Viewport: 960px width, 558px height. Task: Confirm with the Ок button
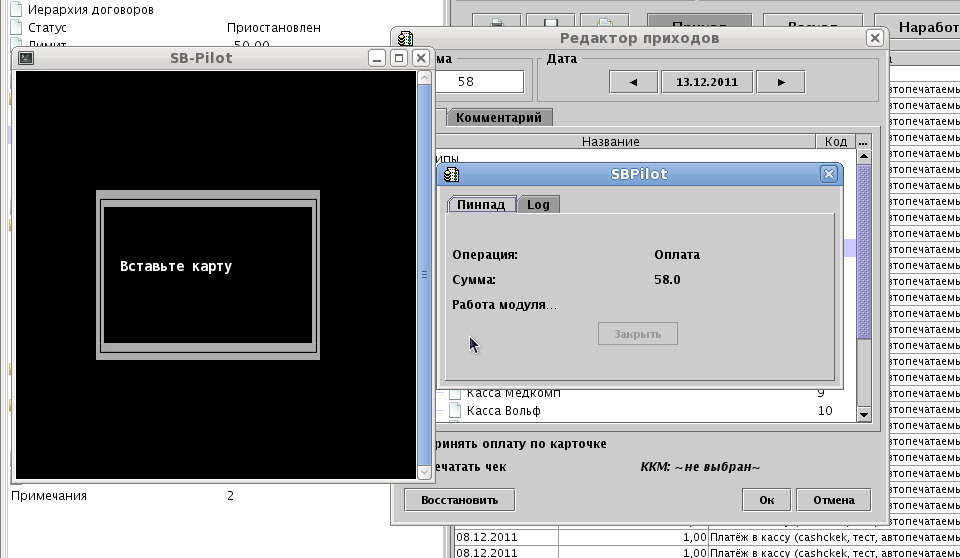tap(767, 500)
